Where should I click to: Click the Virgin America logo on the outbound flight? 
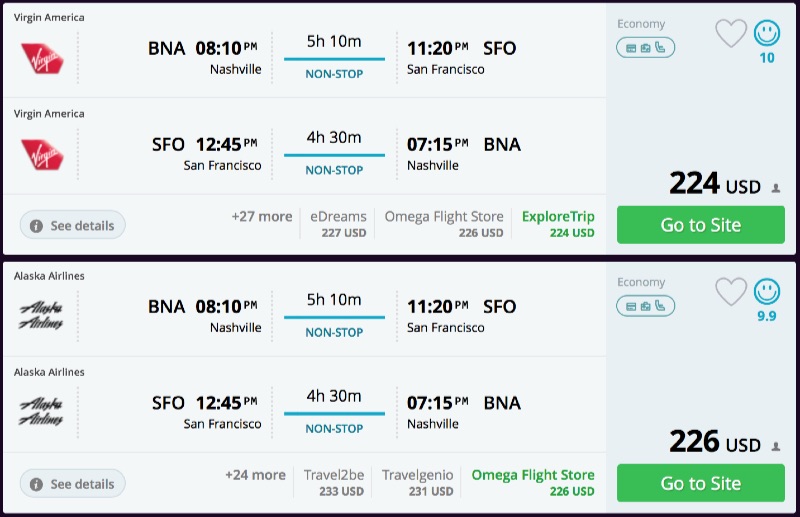(x=42, y=58)
